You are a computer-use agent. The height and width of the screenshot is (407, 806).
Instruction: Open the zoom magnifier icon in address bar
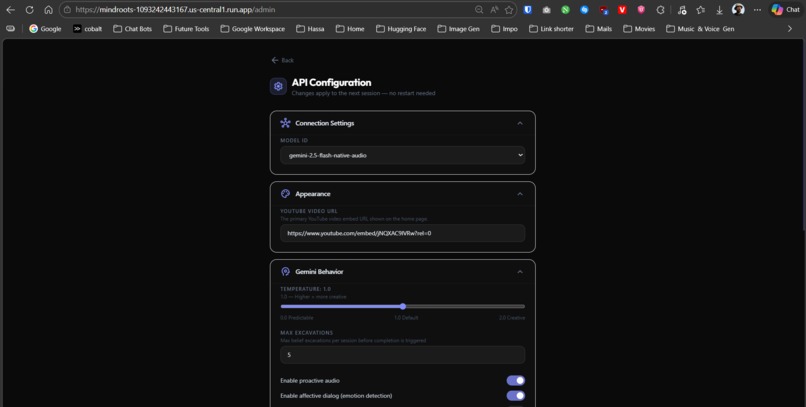[479, 10]
